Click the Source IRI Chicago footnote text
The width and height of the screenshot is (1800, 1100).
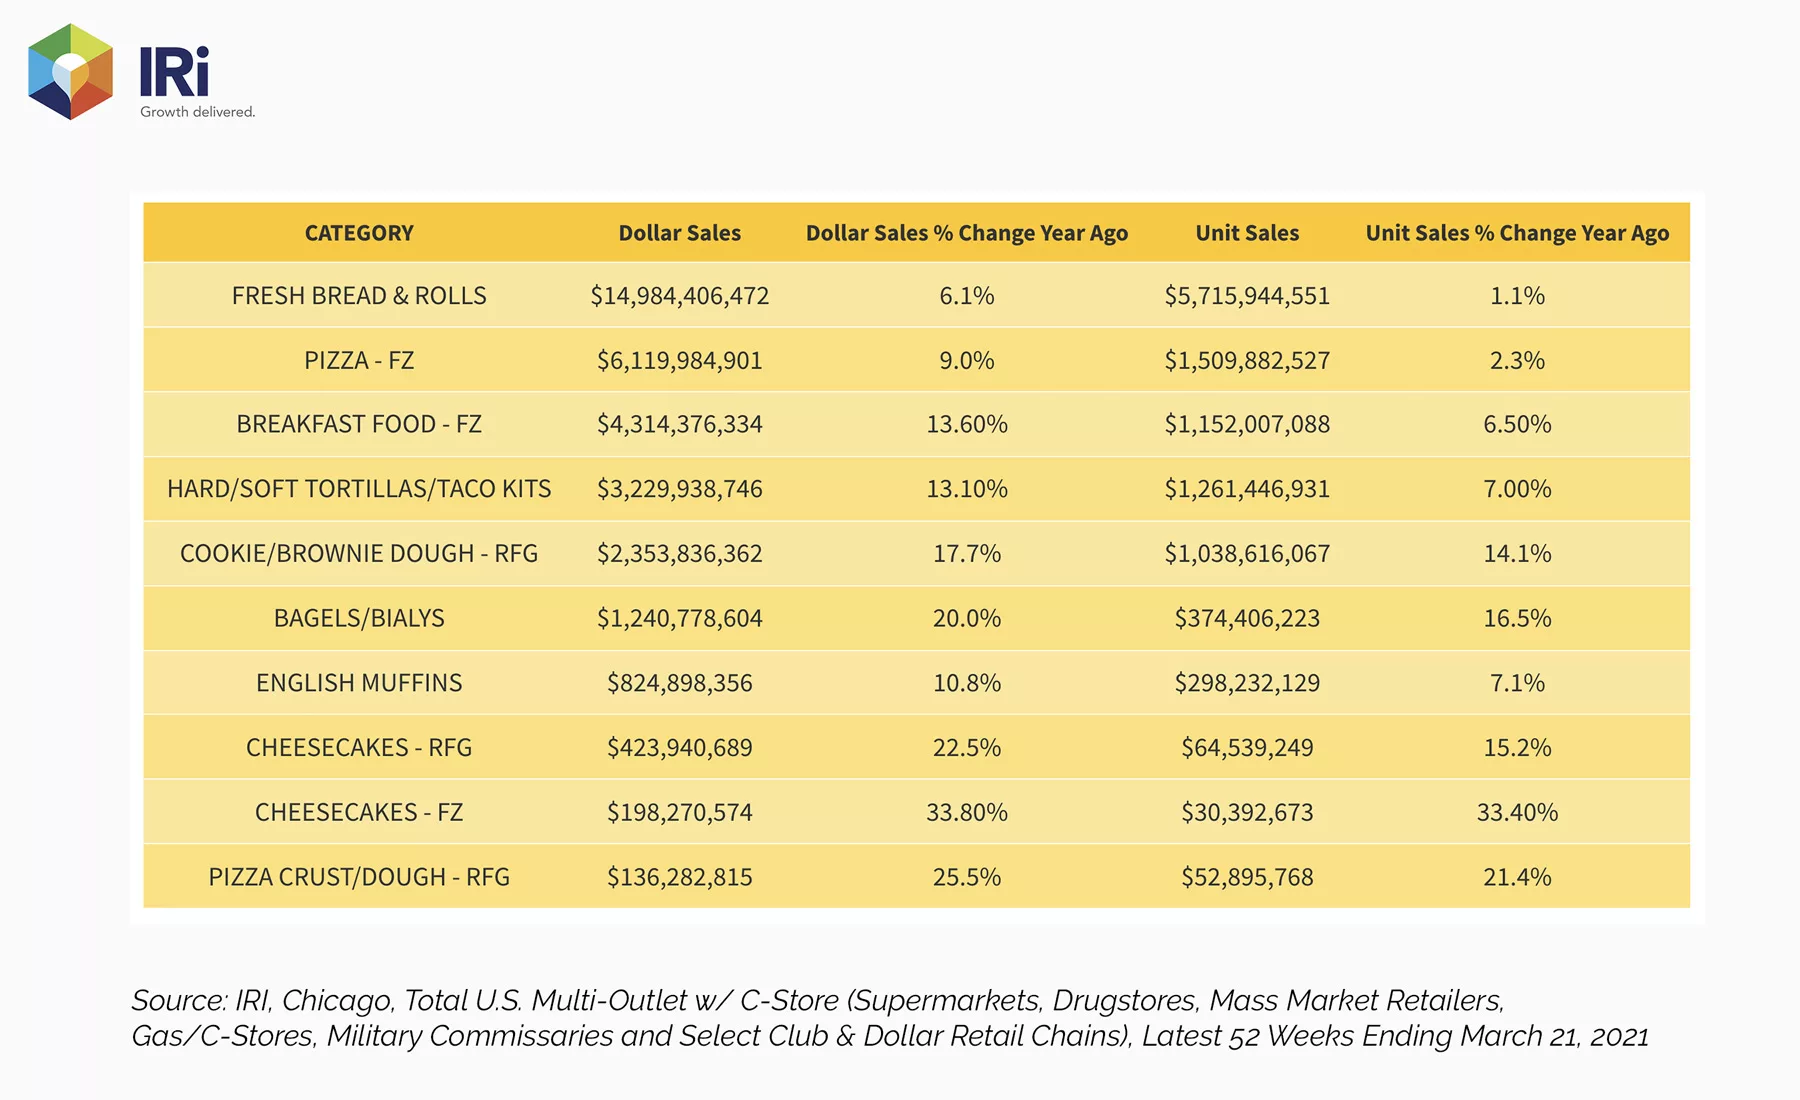890,1018
